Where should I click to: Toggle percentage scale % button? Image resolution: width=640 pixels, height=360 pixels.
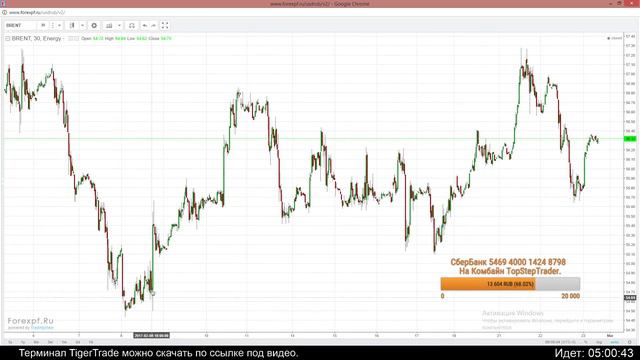(x=586, y=342)
